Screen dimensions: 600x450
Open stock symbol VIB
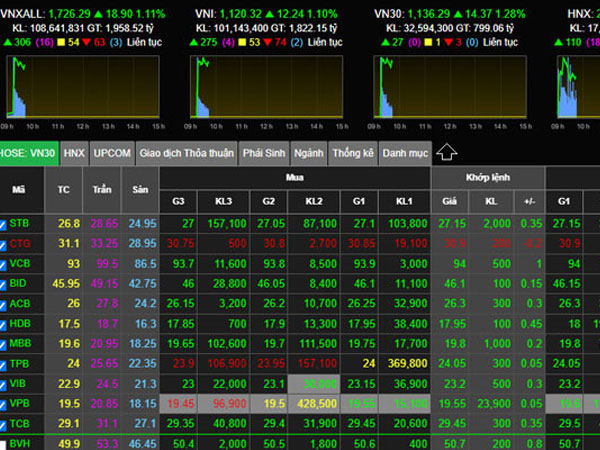click(x=18, y=383)
